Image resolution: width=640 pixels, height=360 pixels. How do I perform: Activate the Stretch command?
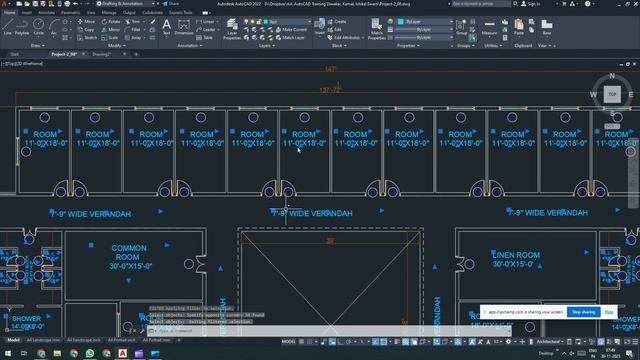(87, 38)
